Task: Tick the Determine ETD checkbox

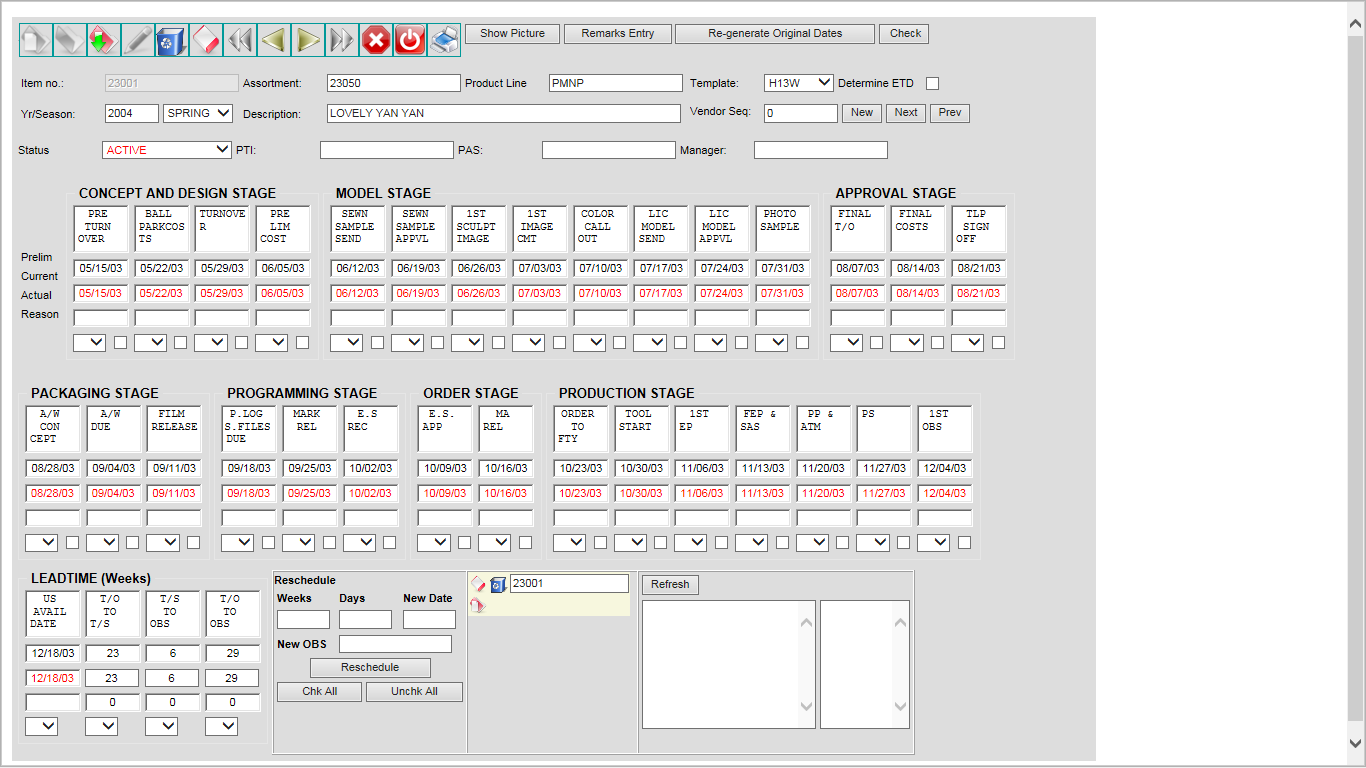Action: click(x=933, y=84)
